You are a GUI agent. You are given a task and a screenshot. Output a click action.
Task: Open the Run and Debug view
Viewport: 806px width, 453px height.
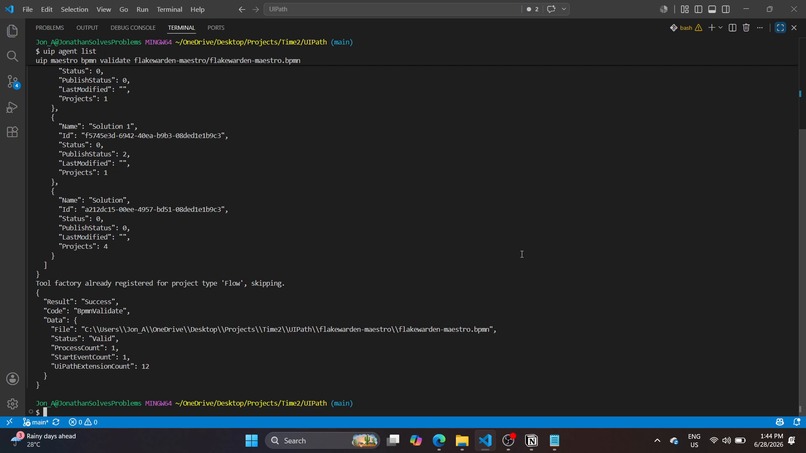pos(12,107)
